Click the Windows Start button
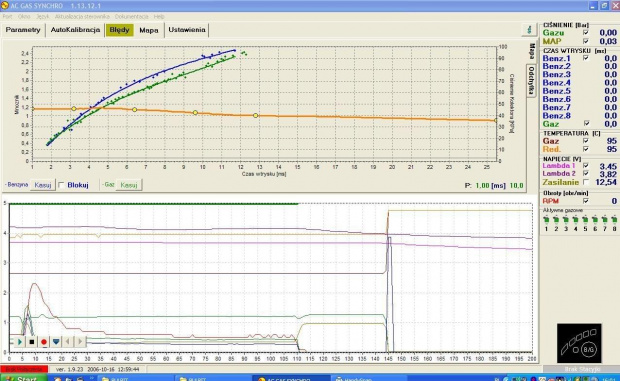 [24, 378]
